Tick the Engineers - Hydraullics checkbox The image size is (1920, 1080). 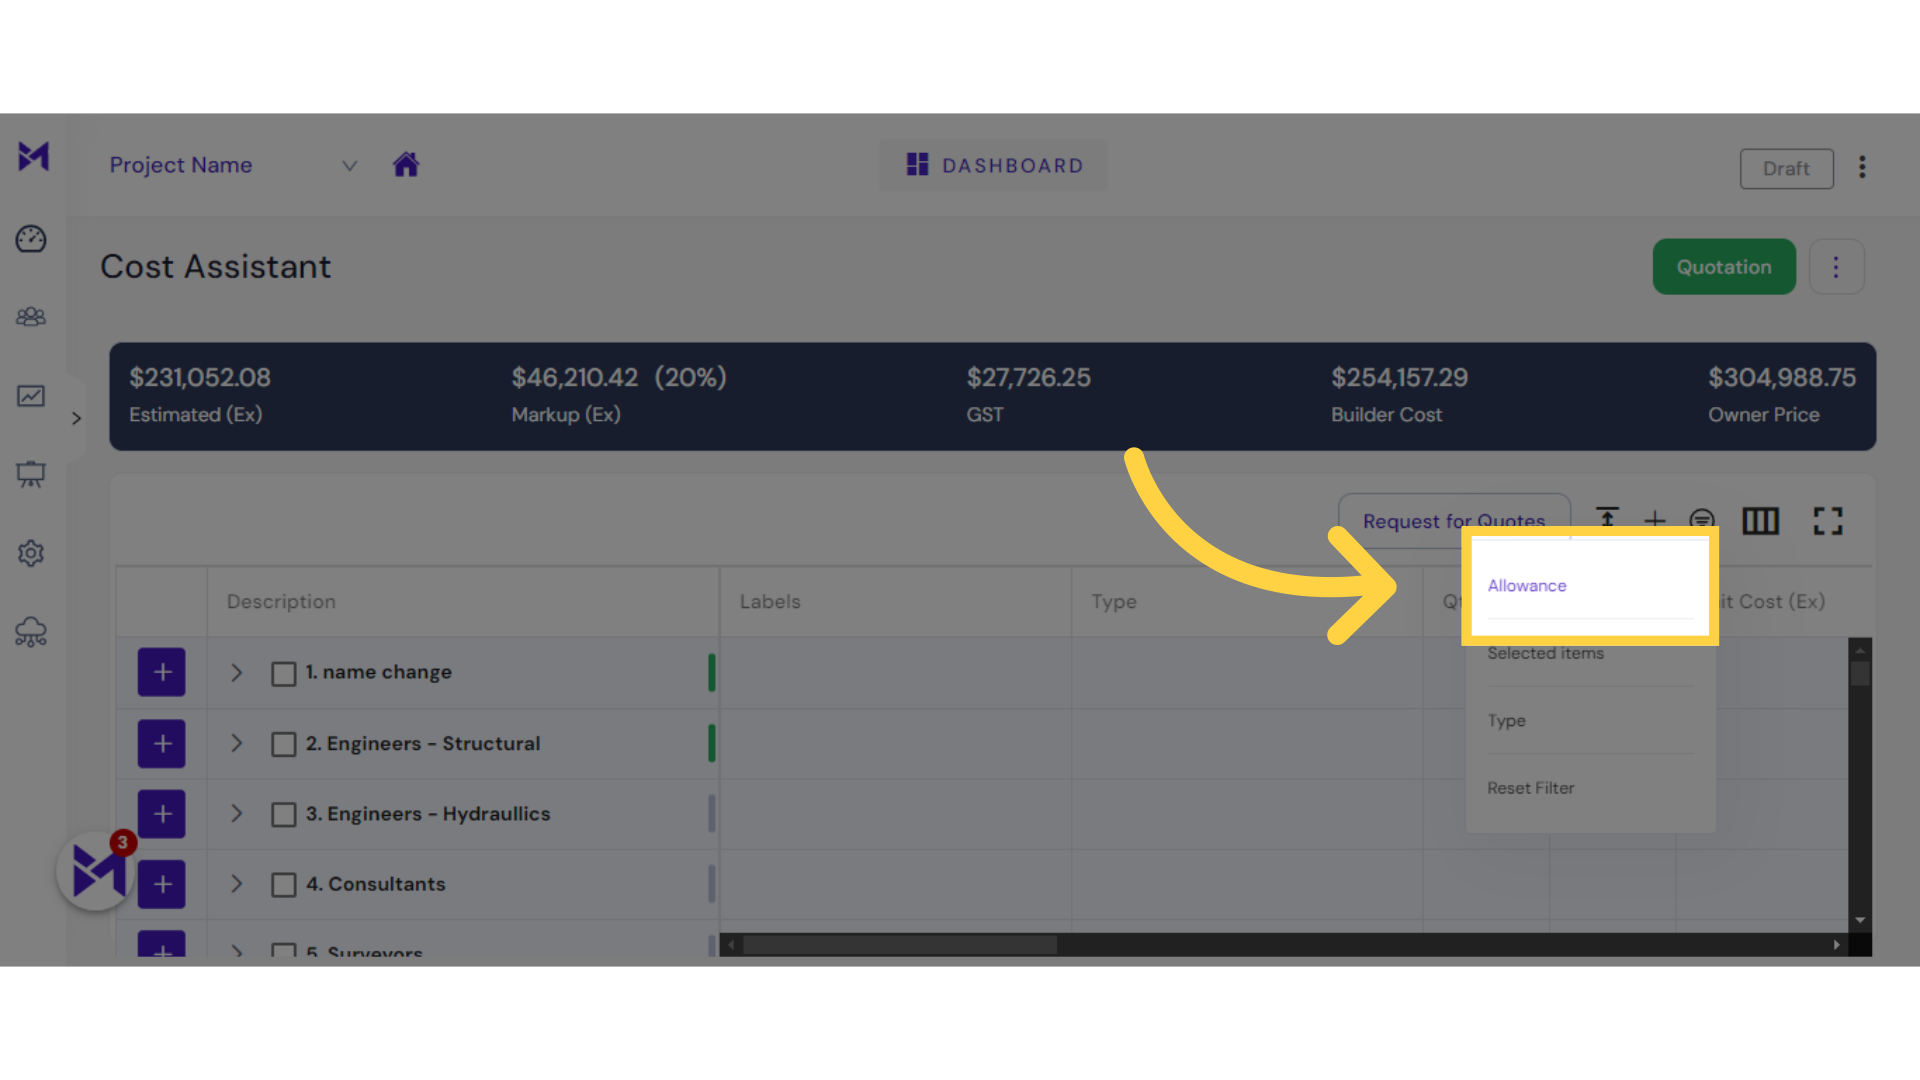point(284,814)
